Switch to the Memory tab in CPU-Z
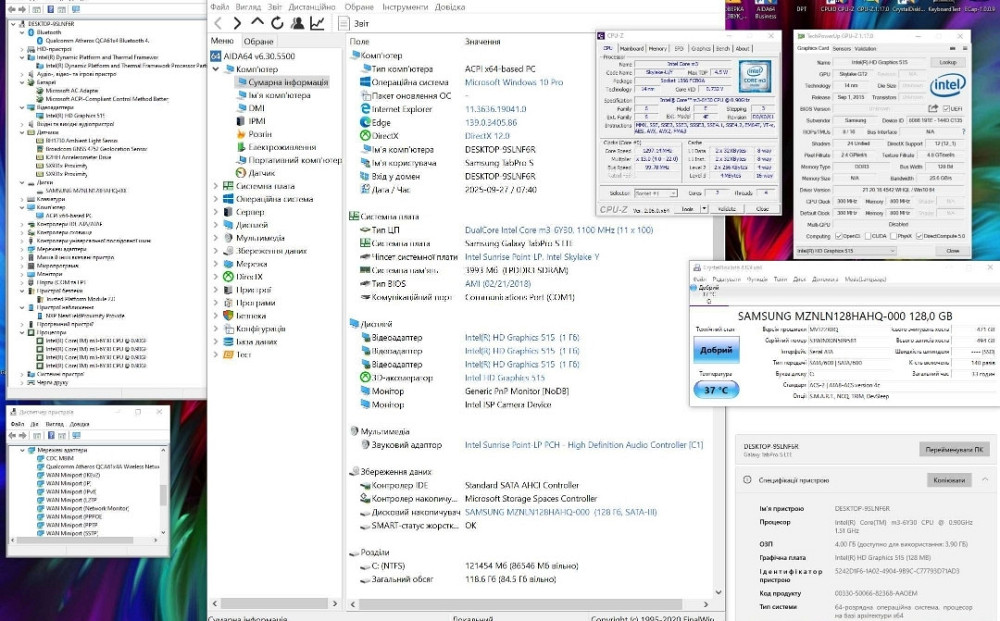The height and width of the screenshot is (621, 1000). click(x=657, y=48)
